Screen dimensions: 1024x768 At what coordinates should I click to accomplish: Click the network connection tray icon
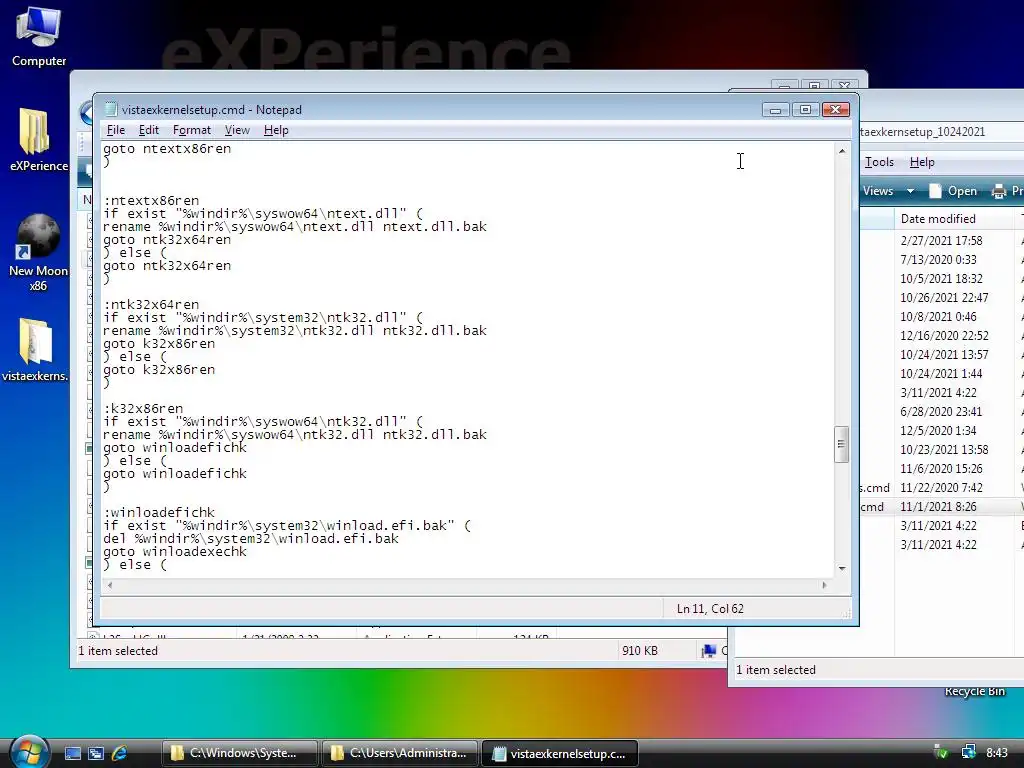[968, 753]
